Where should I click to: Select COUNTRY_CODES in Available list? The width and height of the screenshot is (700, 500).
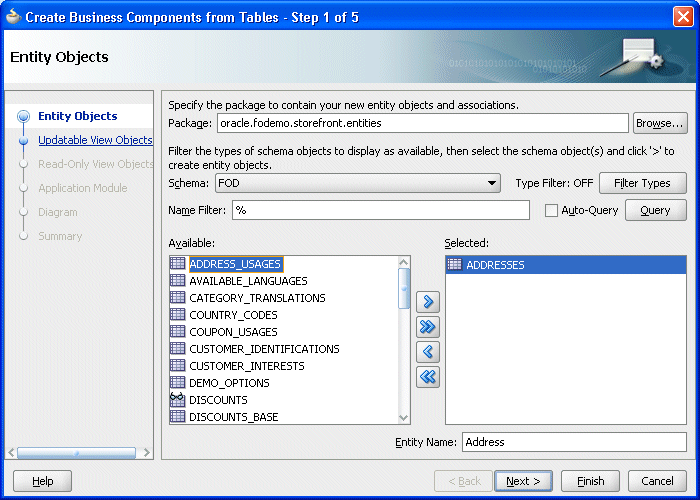coord(233,315)
